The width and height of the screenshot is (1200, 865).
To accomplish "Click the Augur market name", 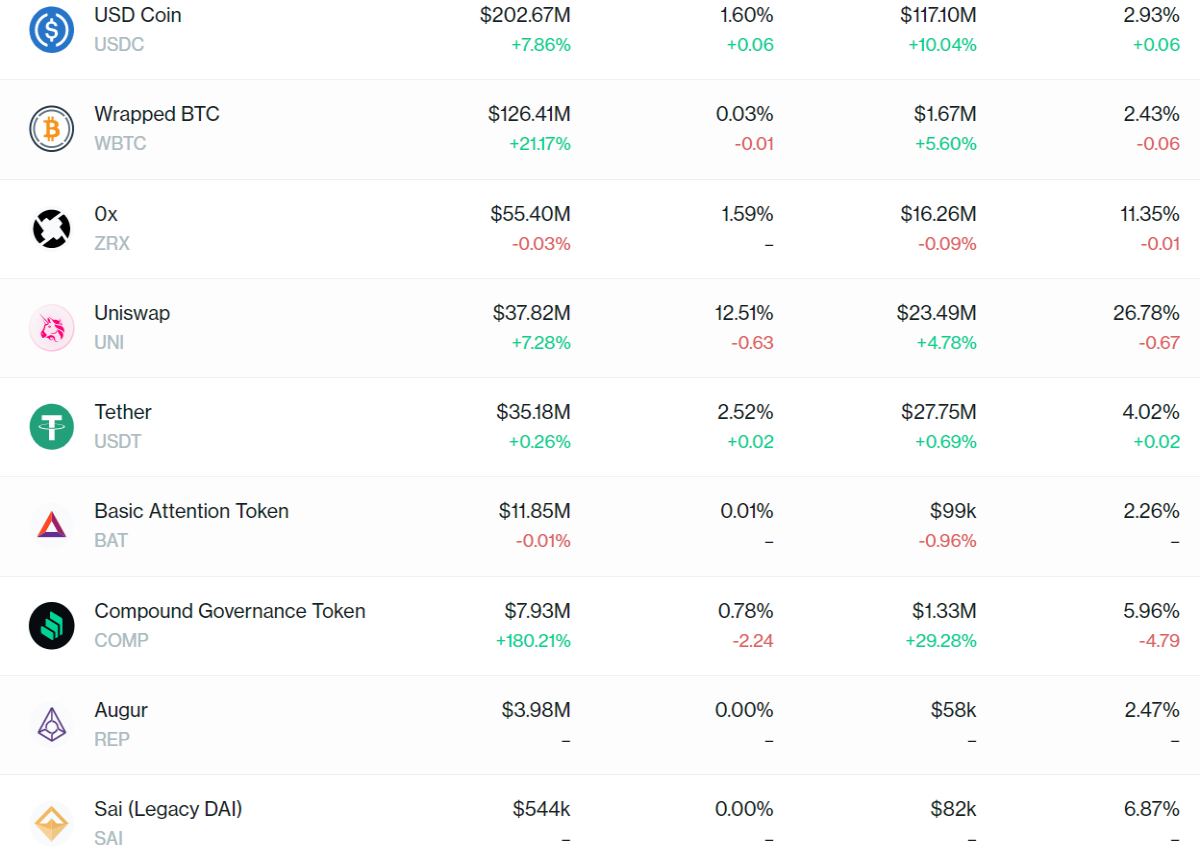I will 121,710.
